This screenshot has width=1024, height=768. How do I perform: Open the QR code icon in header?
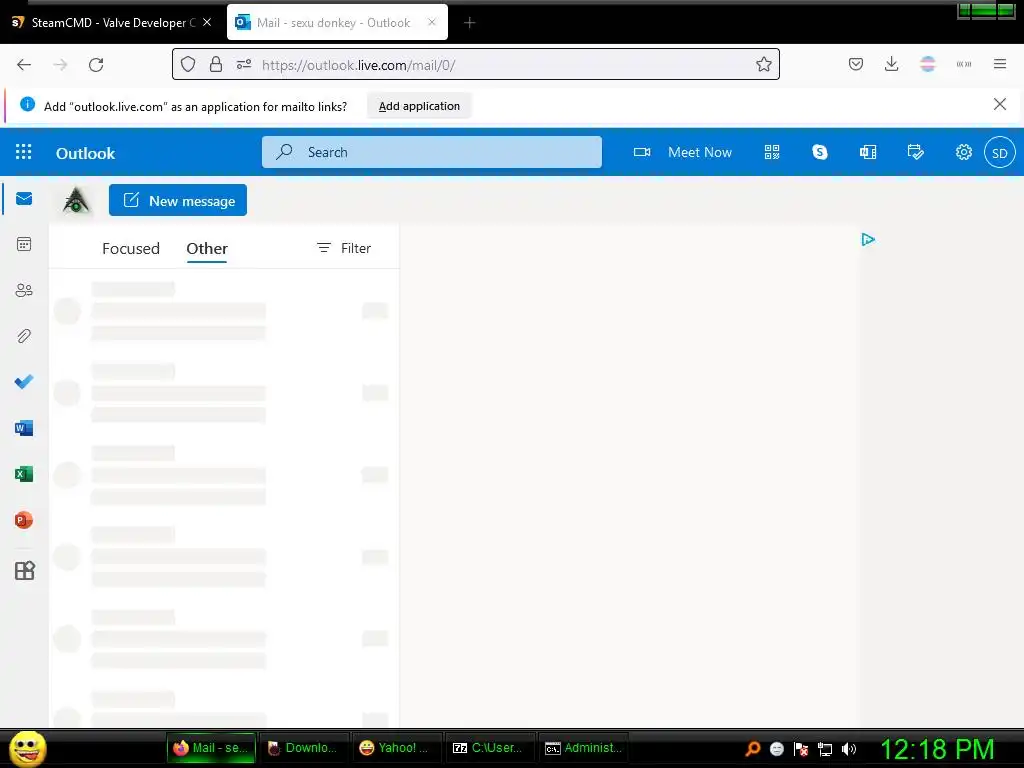point(772,152)
